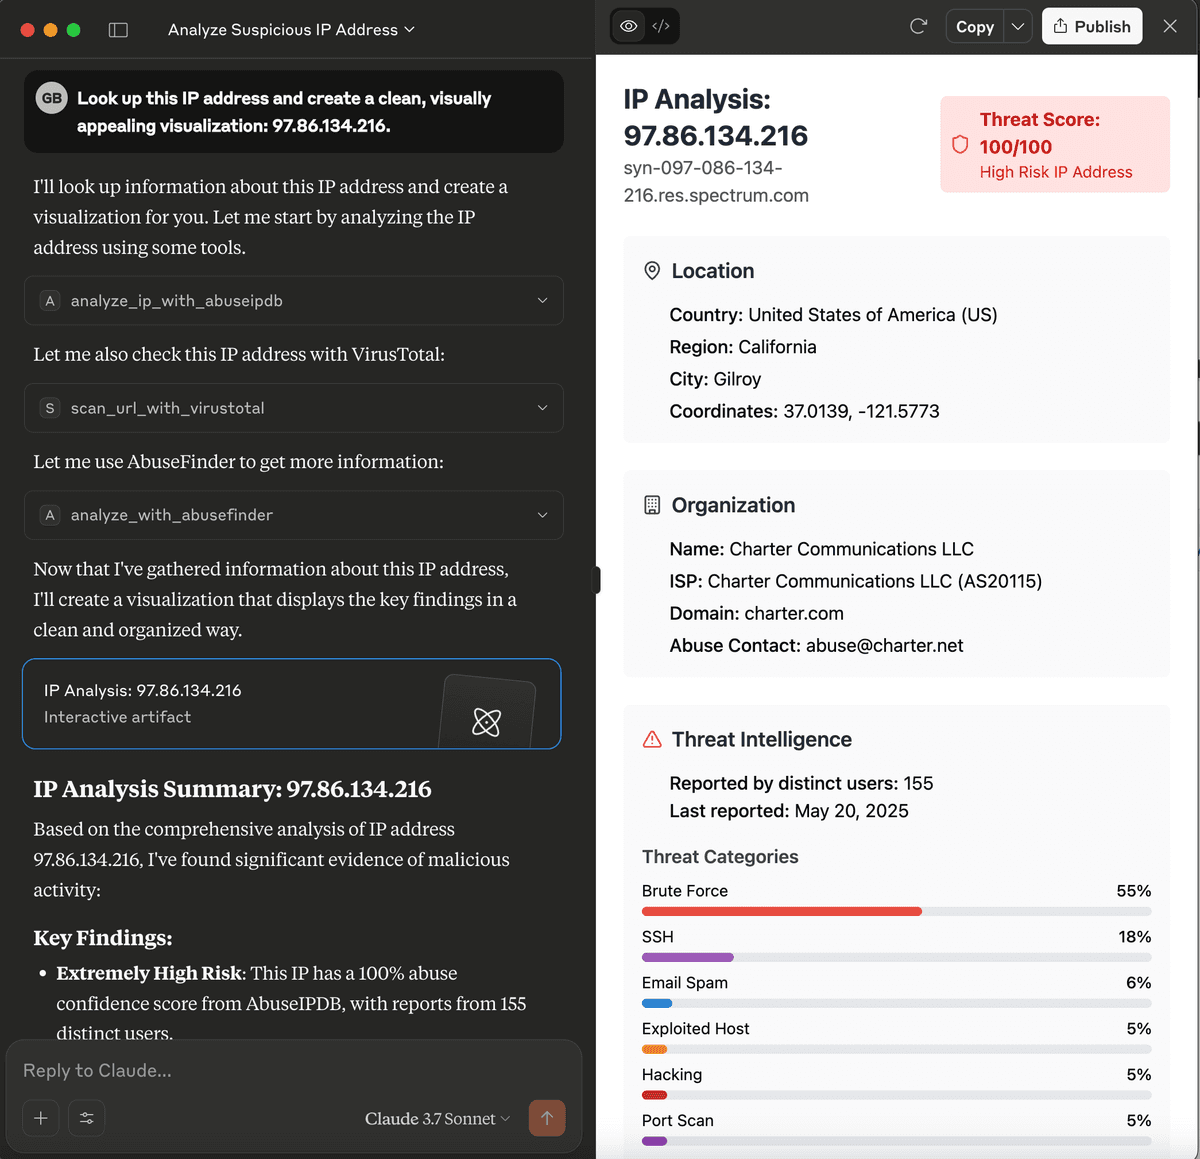This screenshot has height=1159, width=1200.
Task: Reload the artifact with refresh icon
Action: [918, 27]
